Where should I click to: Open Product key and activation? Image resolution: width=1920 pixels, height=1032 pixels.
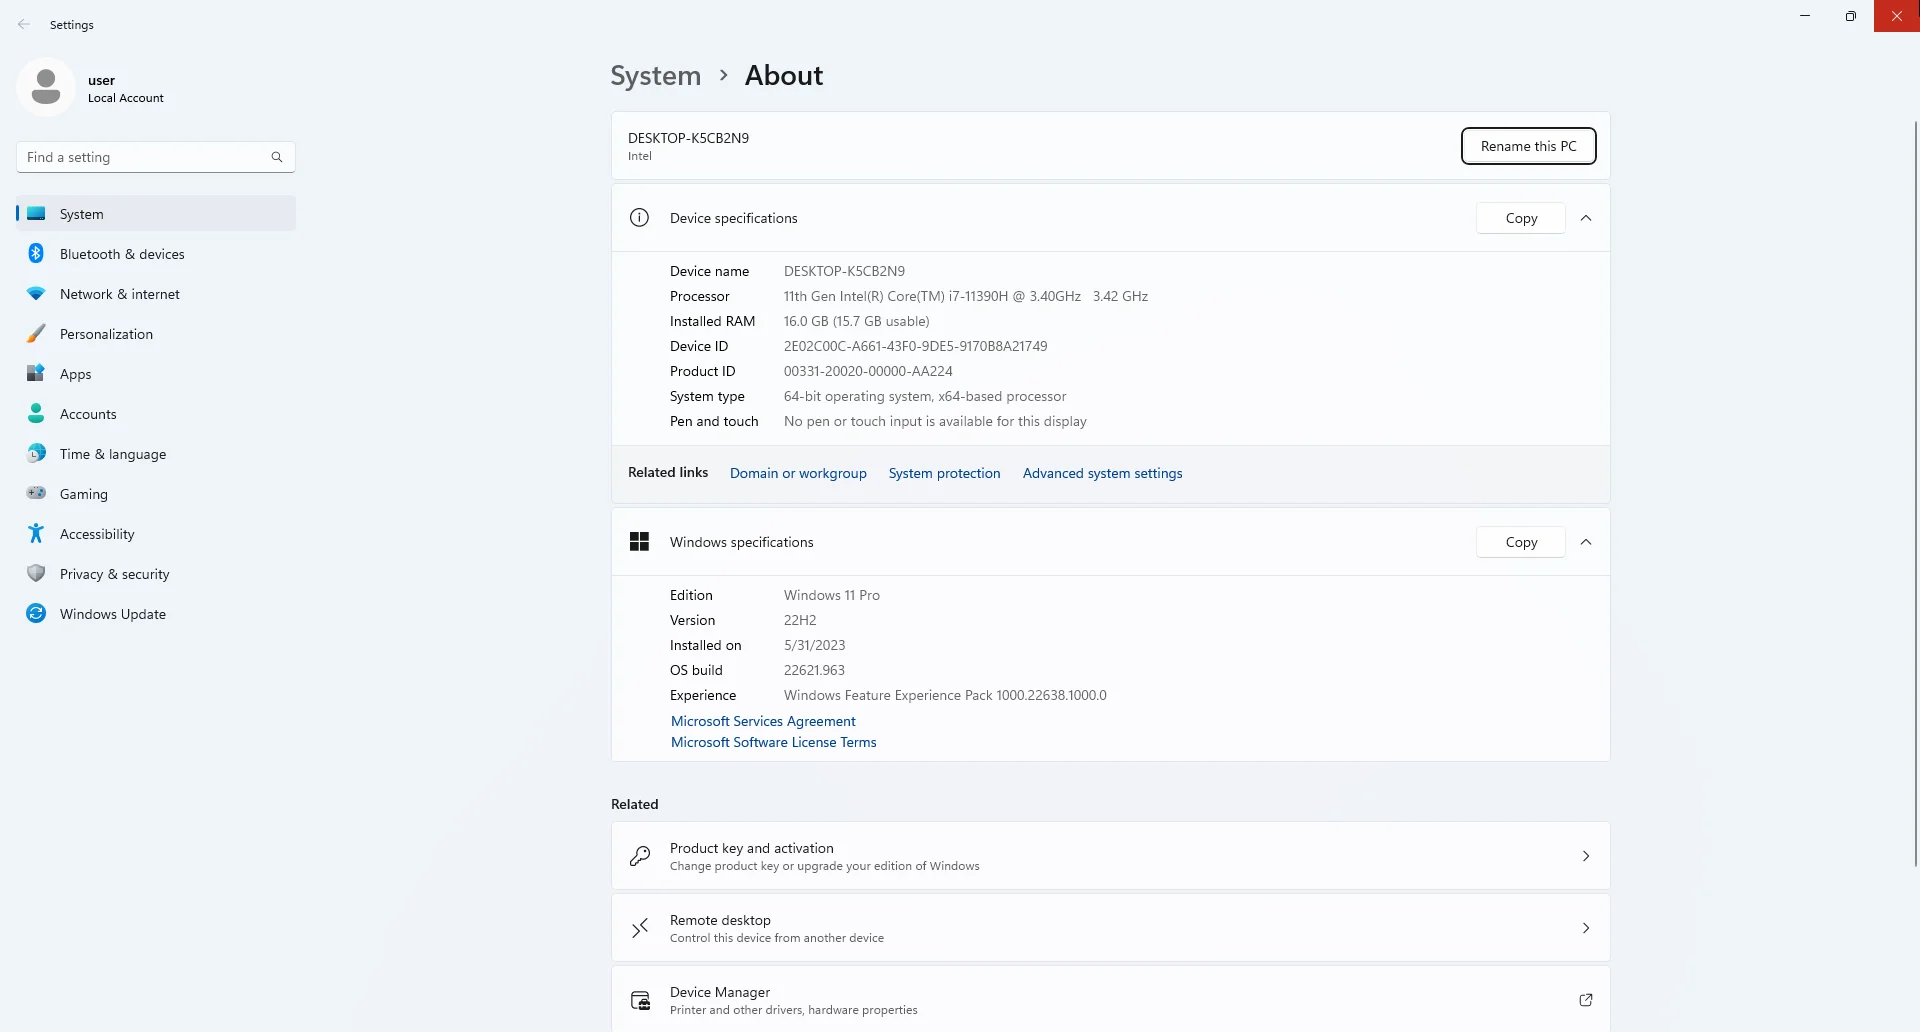[x=1110, y=856]
